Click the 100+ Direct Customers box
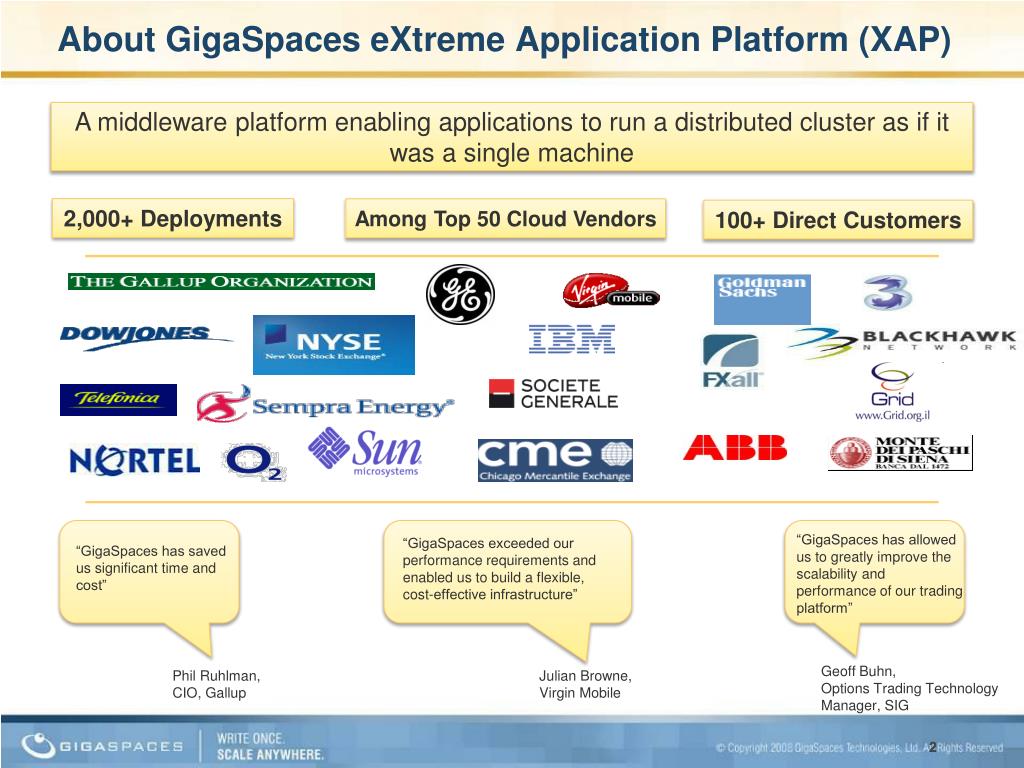Screen dimensions: 1024x768 838,220
